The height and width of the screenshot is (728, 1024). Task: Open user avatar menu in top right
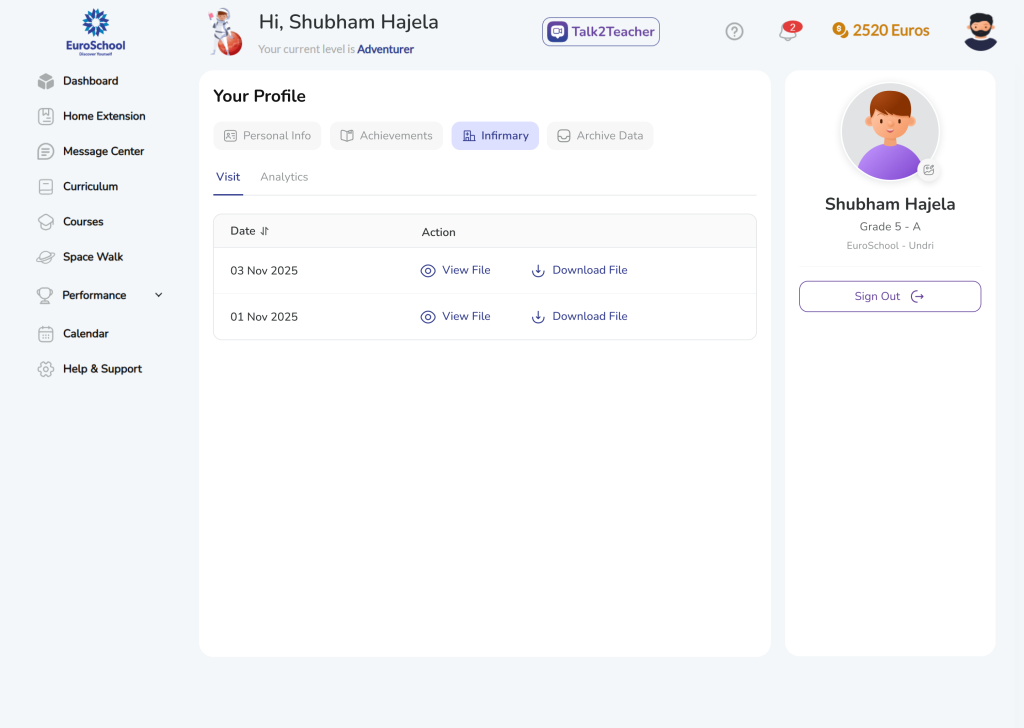[980, 32]
